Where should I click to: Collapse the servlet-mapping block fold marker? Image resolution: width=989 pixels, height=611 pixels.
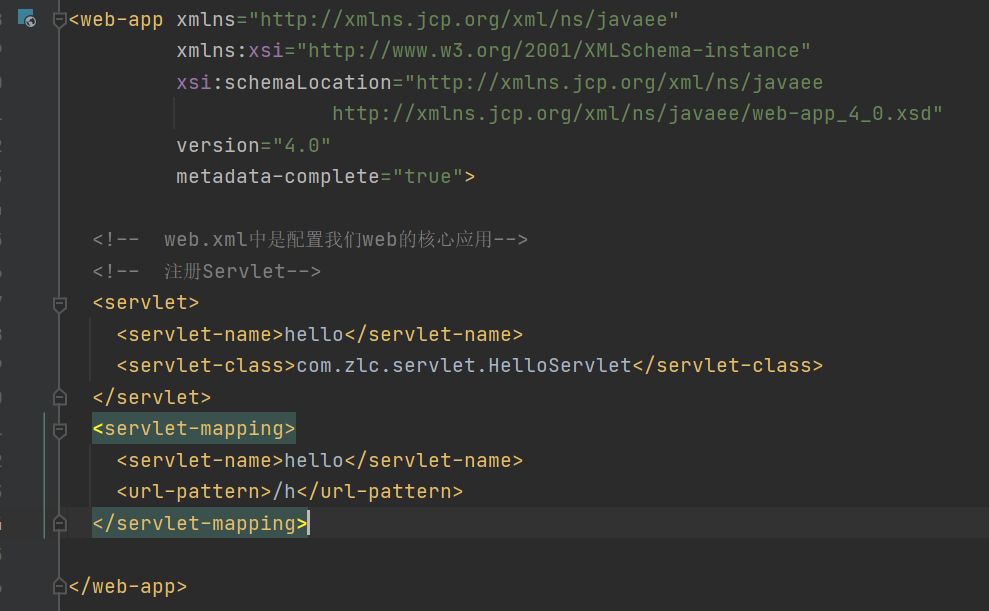point(59,428)
